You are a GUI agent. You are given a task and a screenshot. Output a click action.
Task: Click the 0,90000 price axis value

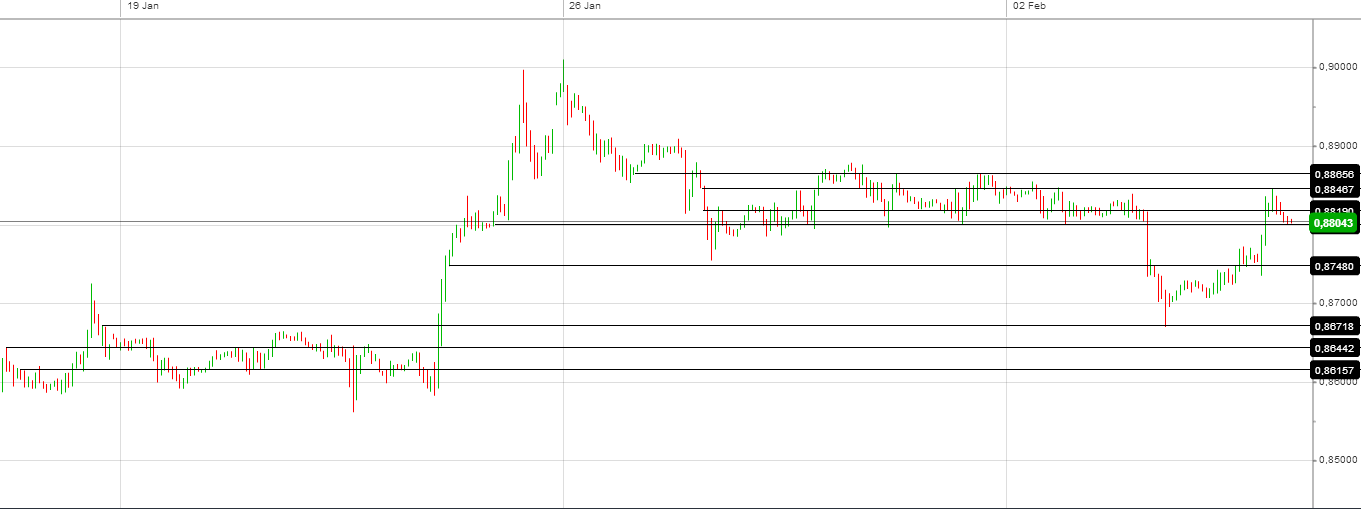point(1339,68)
